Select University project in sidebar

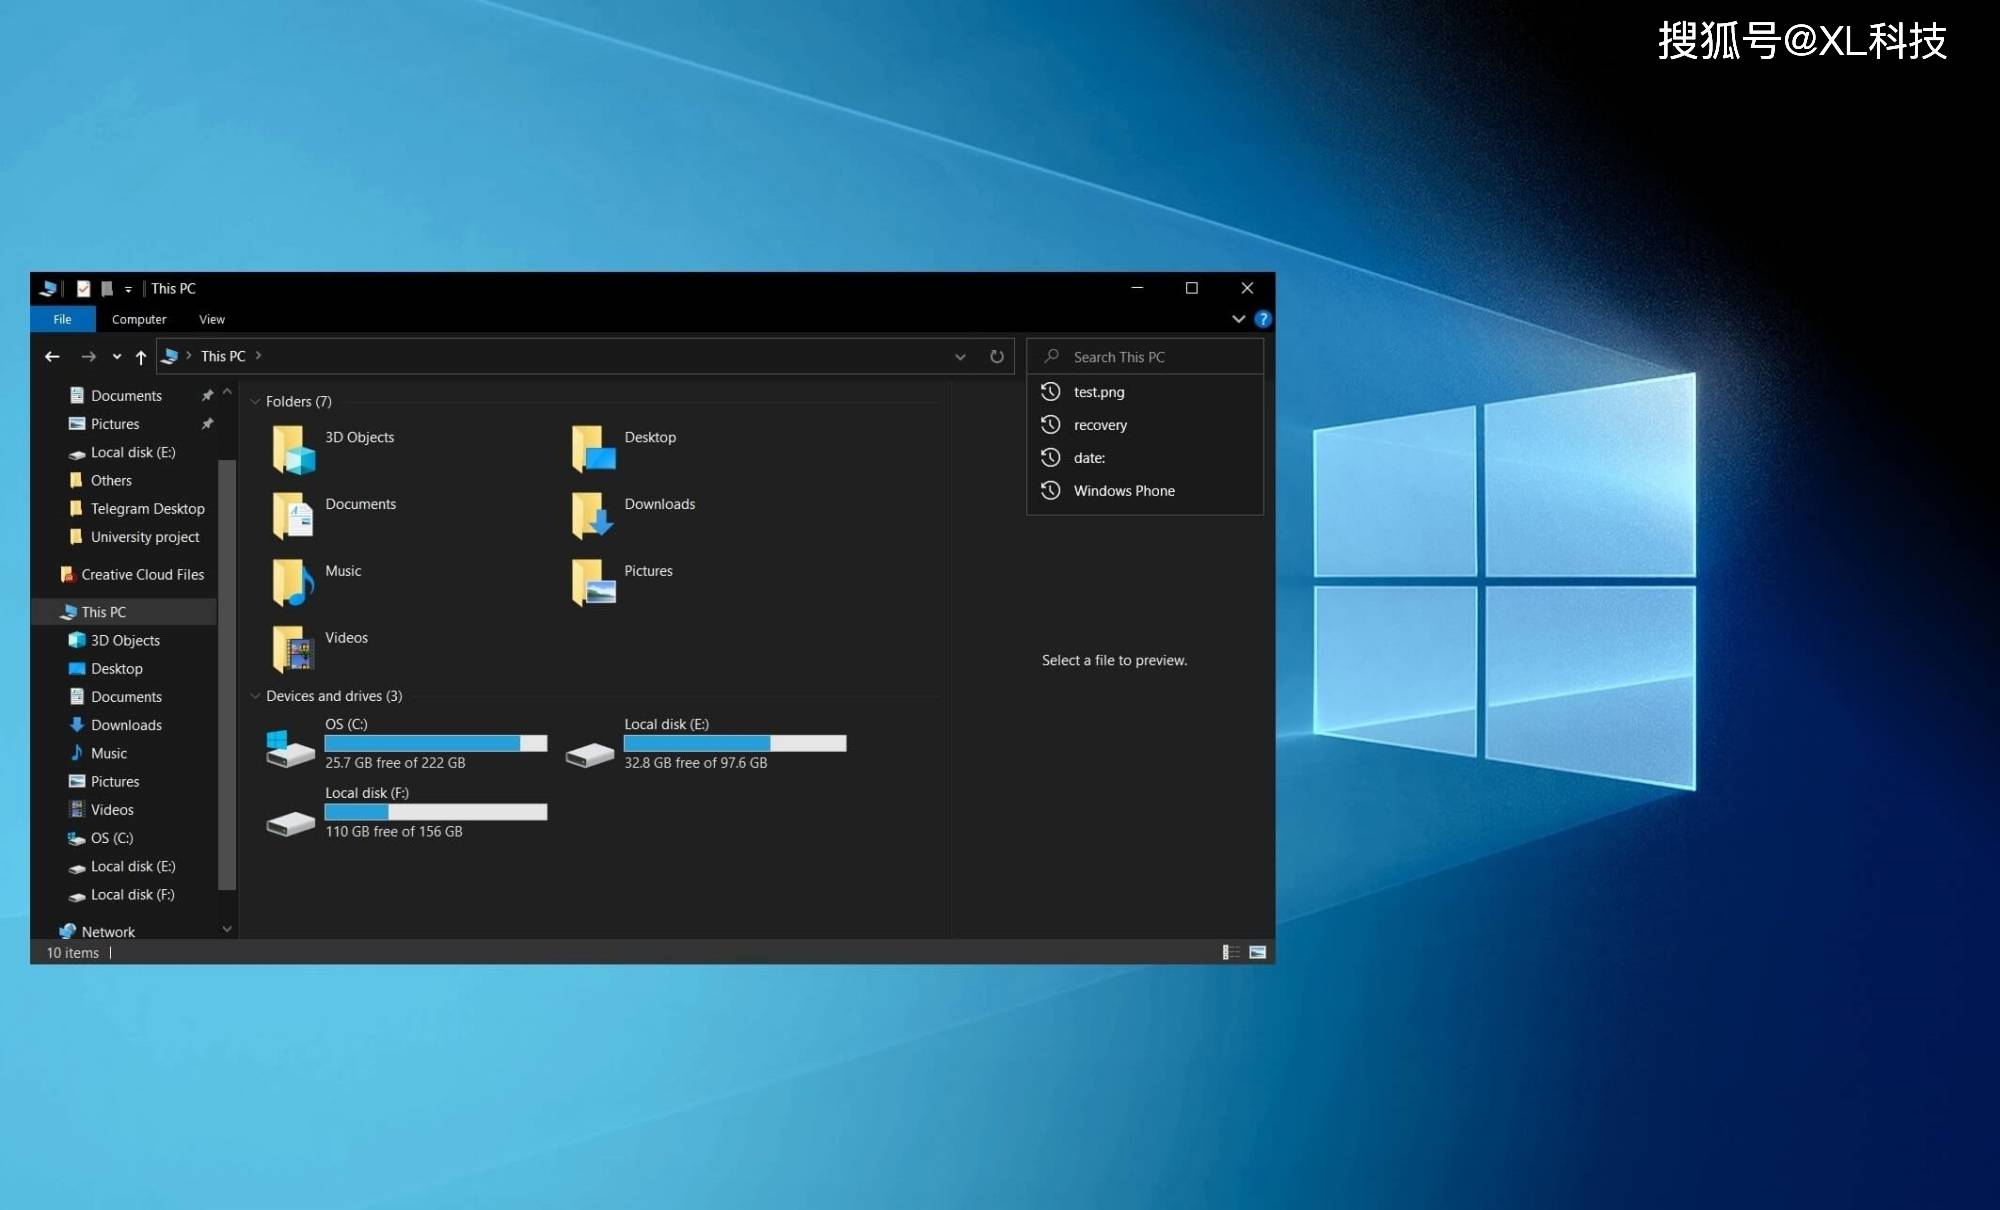[145, 537]
